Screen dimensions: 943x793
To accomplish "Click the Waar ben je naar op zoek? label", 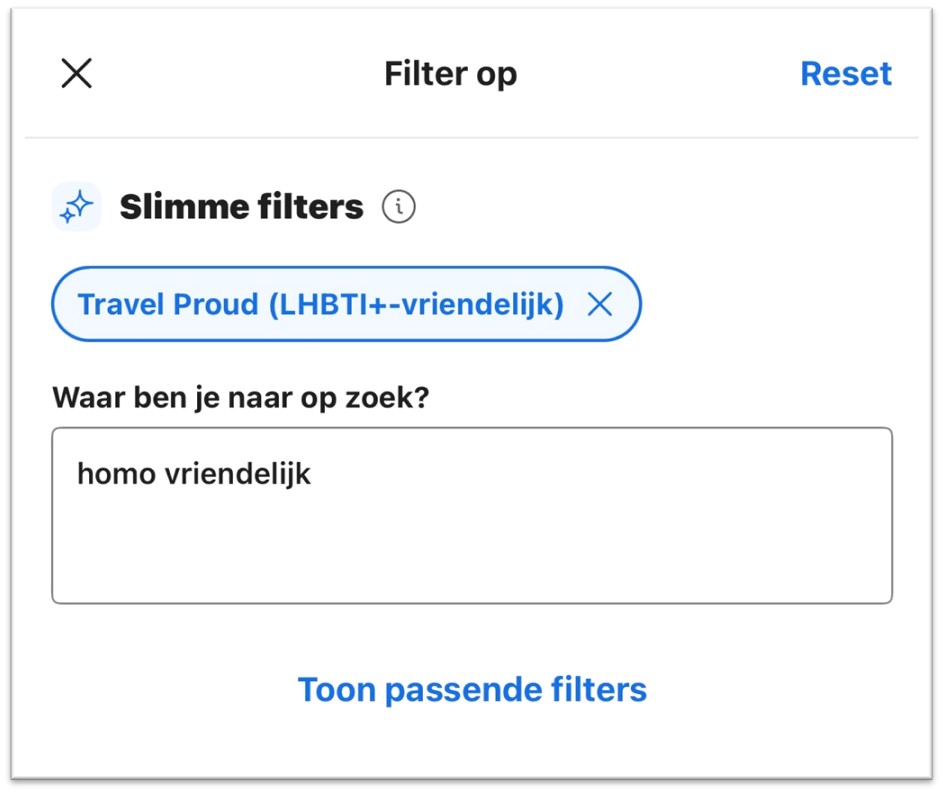I will [x=240, y=397].
